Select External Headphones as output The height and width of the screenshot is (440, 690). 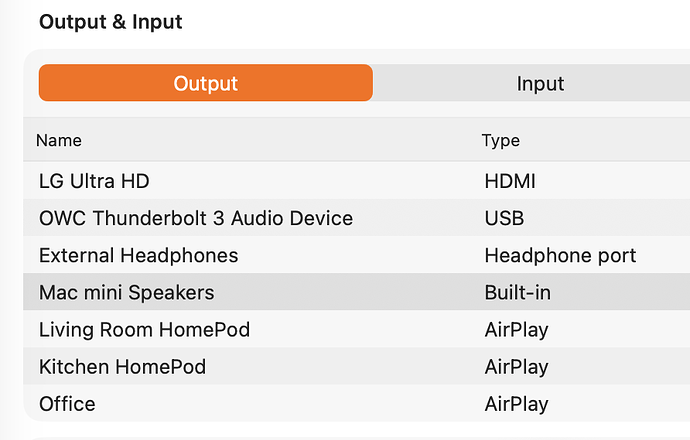[x=138, y=255]
